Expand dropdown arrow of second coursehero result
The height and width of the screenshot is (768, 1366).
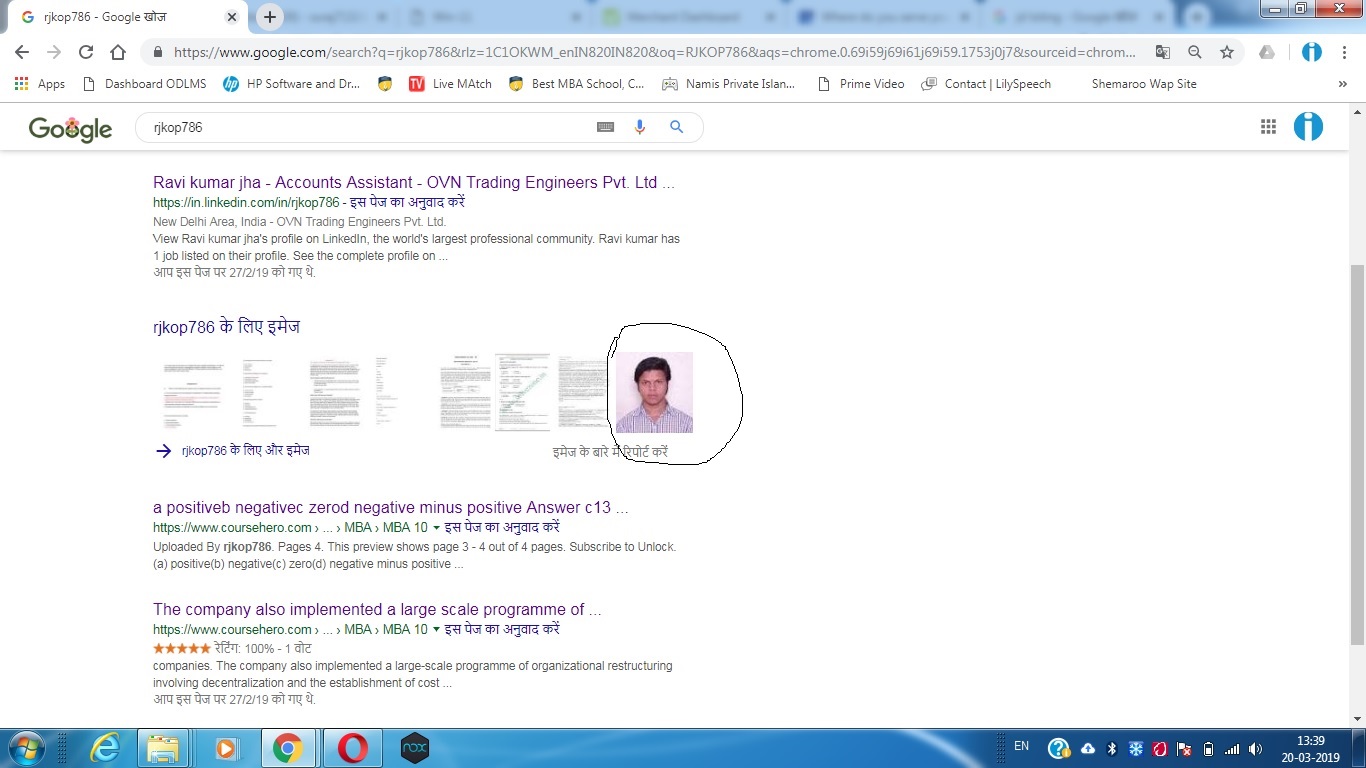(x=436, y=629)
